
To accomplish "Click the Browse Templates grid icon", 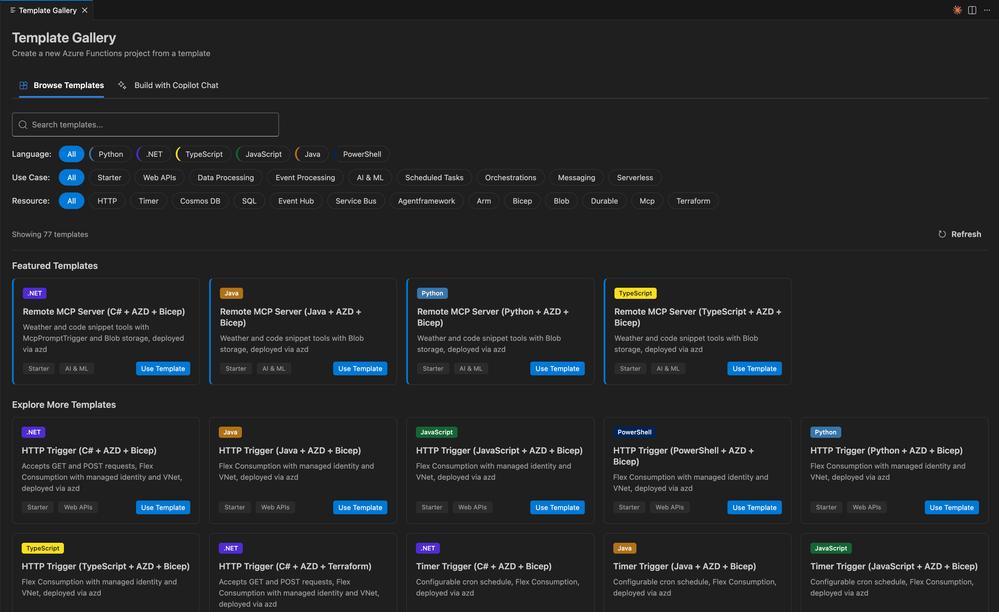I will pyautogui.click(x=24, y=85).
